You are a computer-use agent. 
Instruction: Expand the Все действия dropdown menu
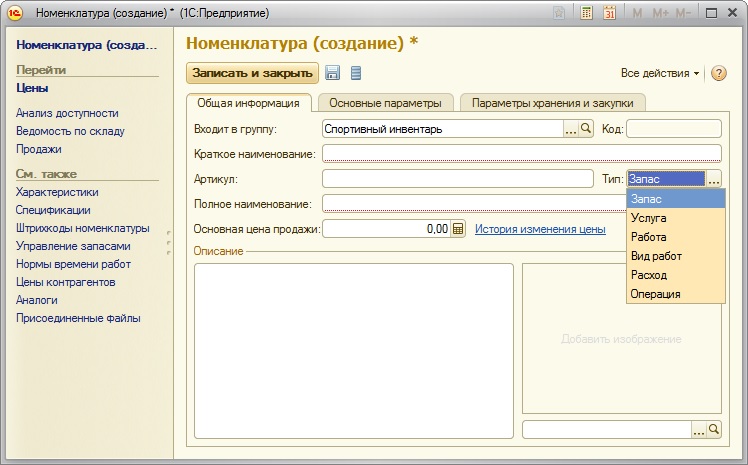click(x=660, y=74)
